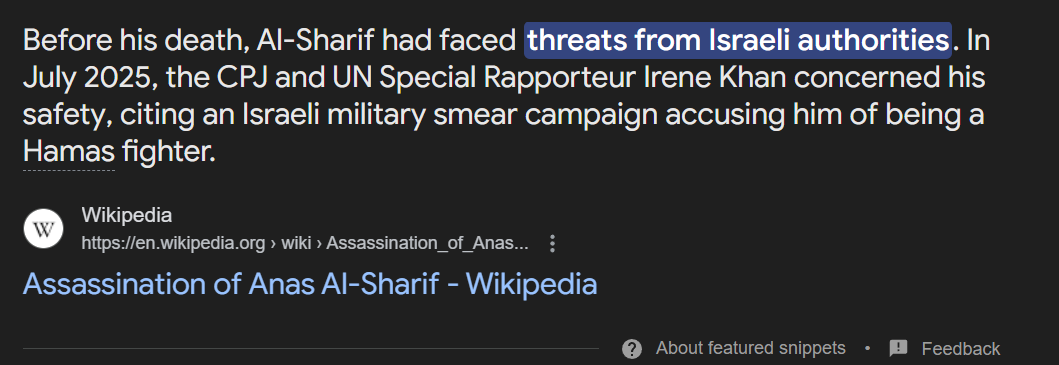The height and width of the screenshot is (365, 1059).
Task: Open Assassination of Anas Al-Sharif Wikipedia link
Action: (310, 285)
